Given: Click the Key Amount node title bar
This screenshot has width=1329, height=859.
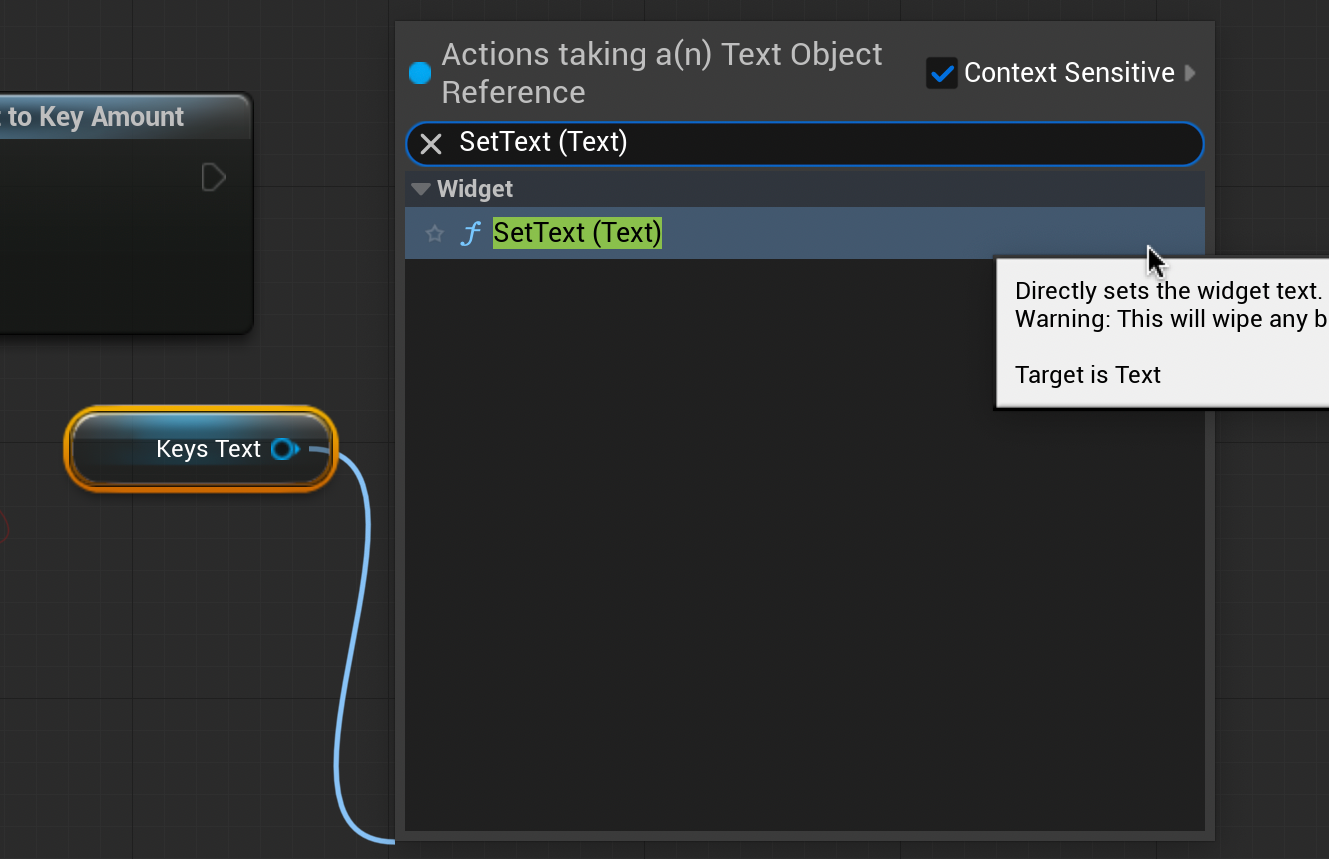Looking at the screenshot, I should (110, 117).
